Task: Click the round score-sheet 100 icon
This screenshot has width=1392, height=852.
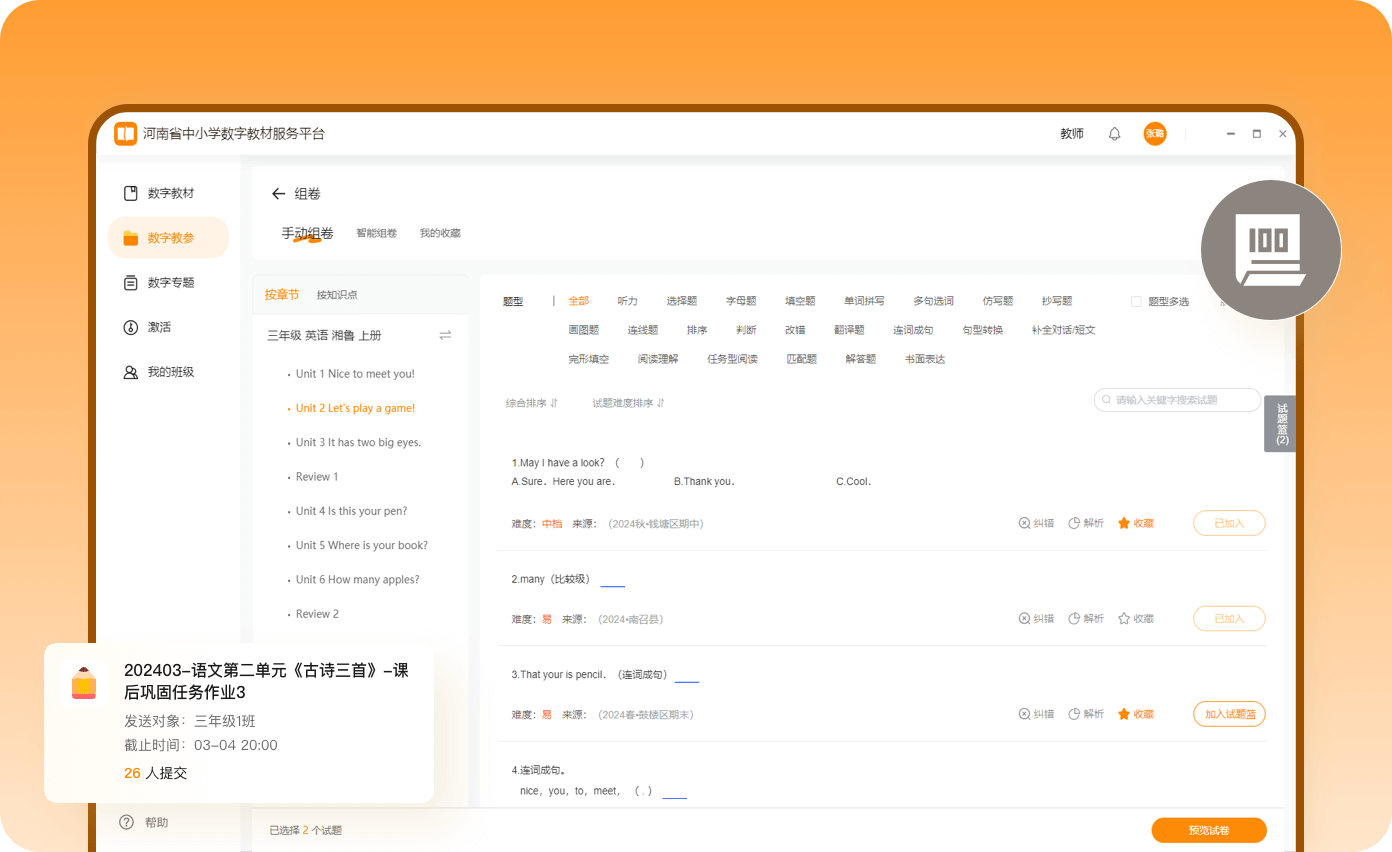Action: click(1270, 250)
